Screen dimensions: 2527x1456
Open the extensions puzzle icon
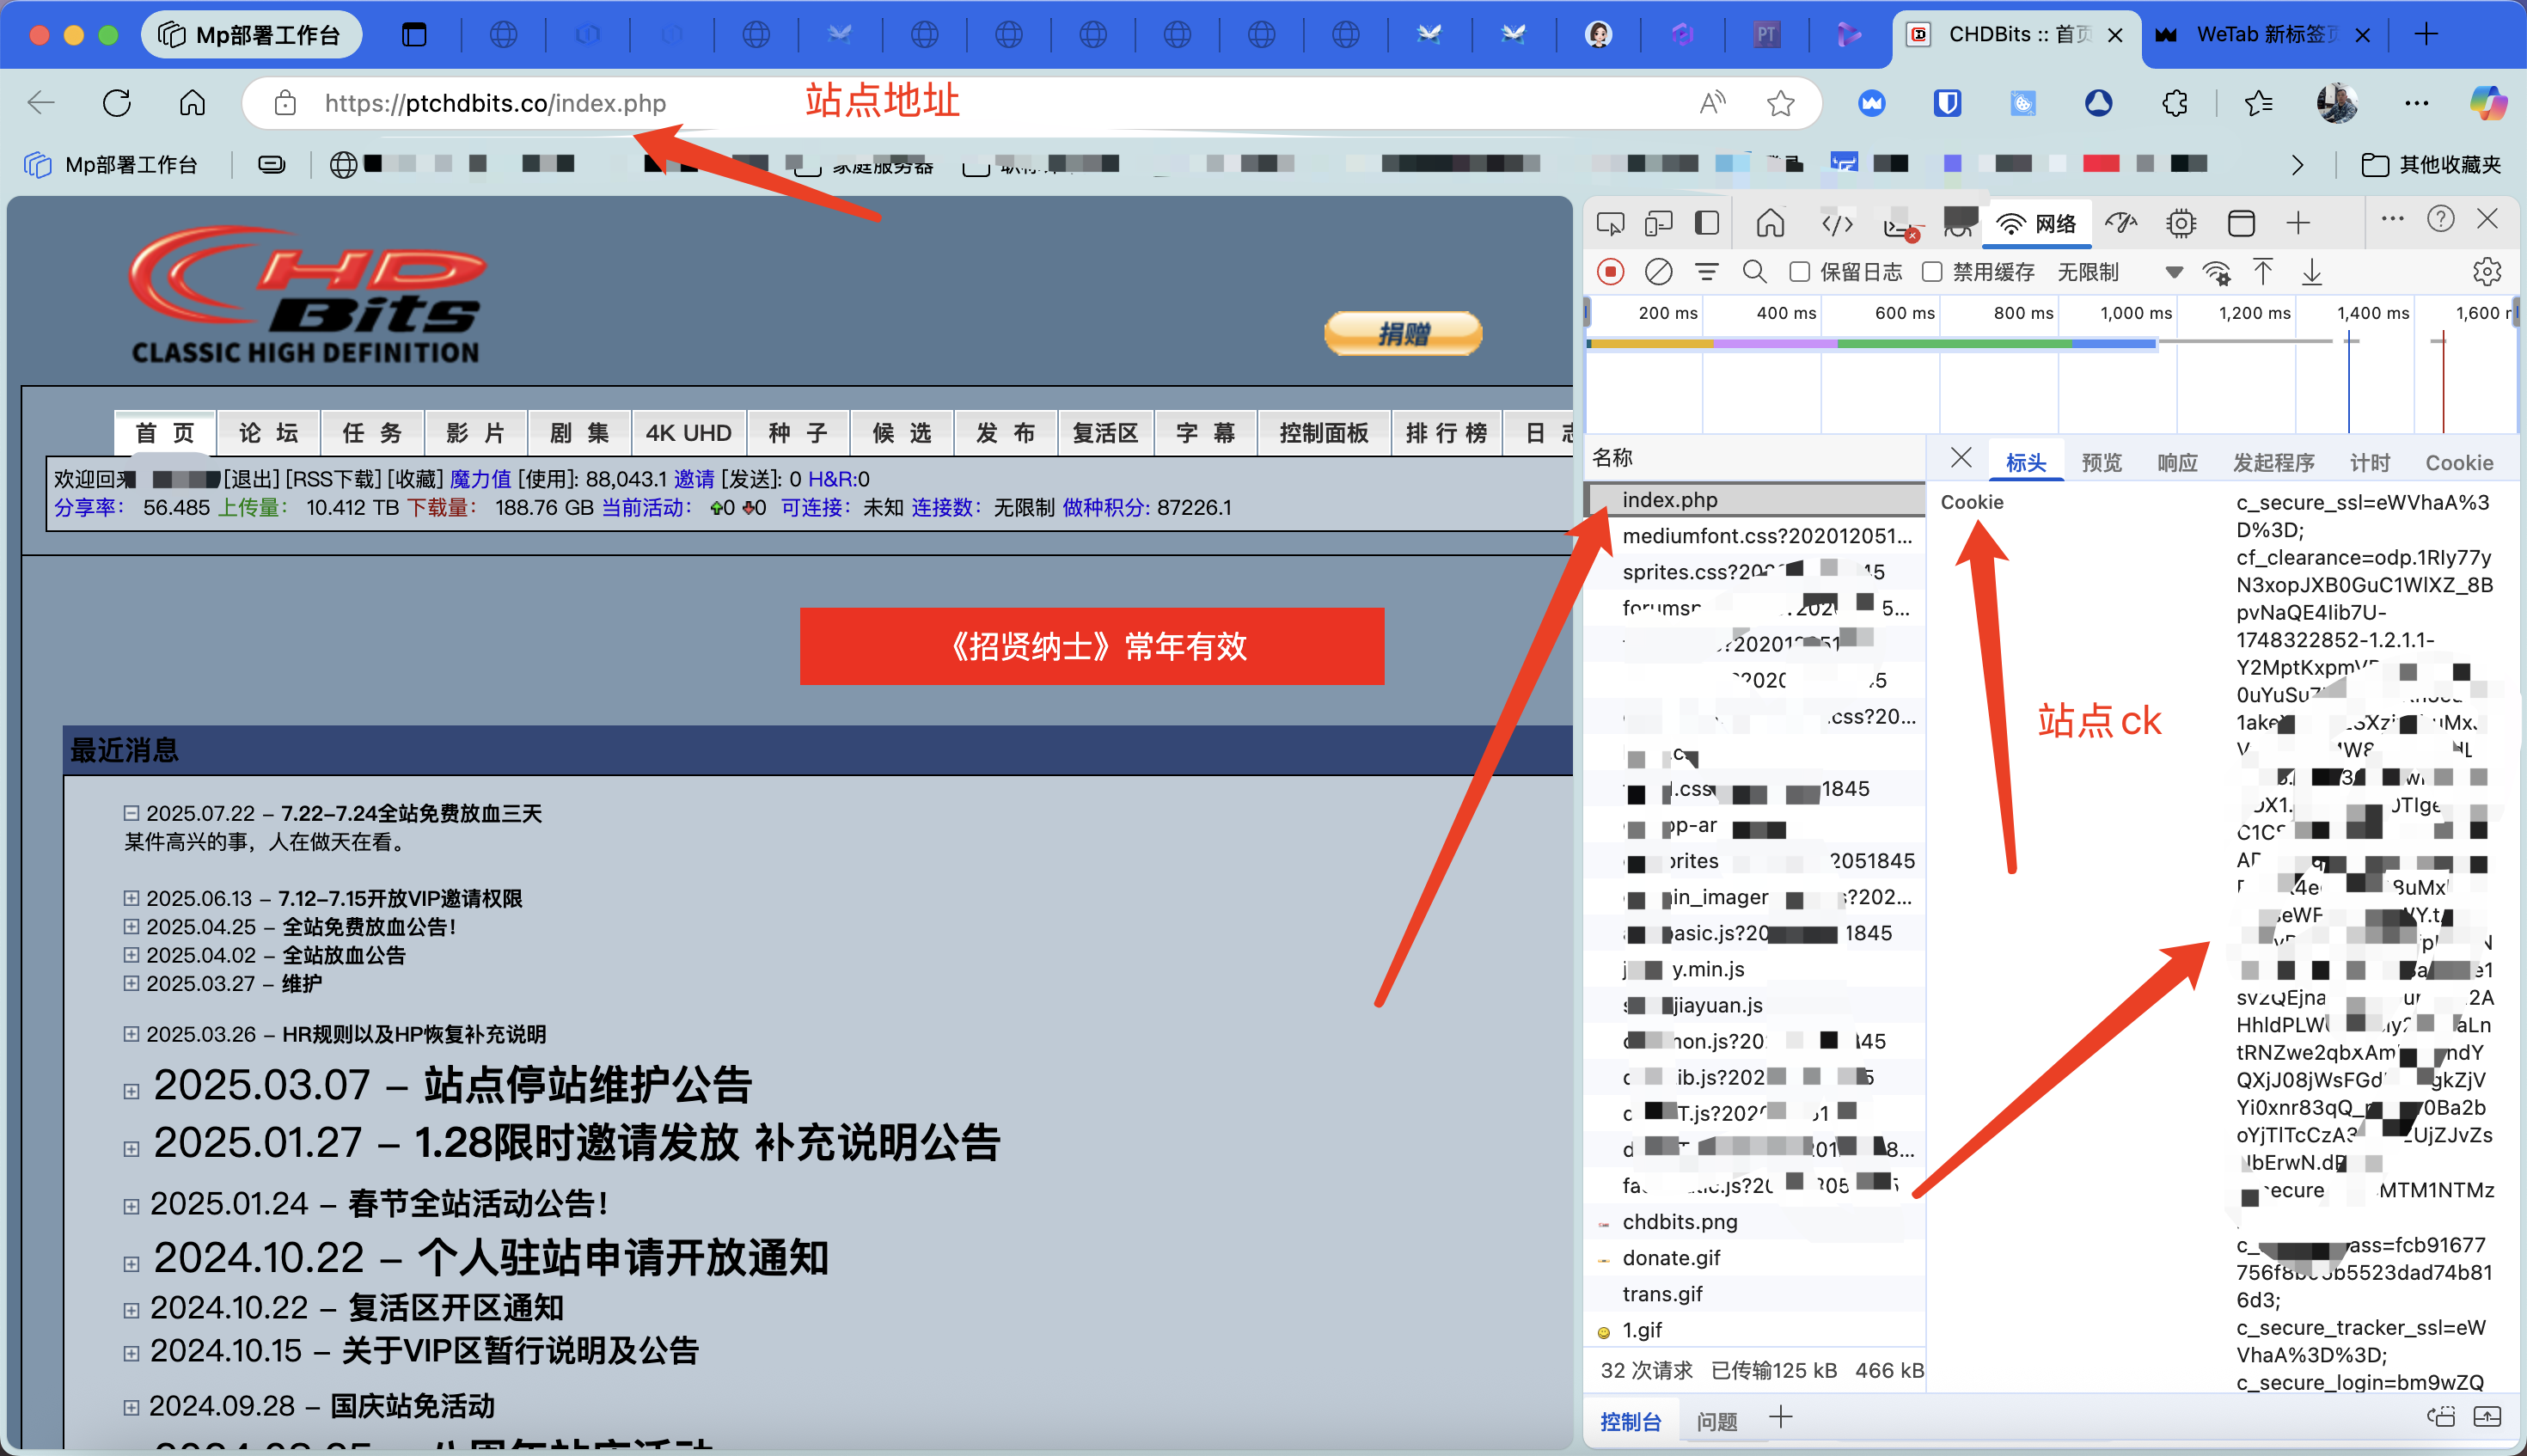[2174, 103]
